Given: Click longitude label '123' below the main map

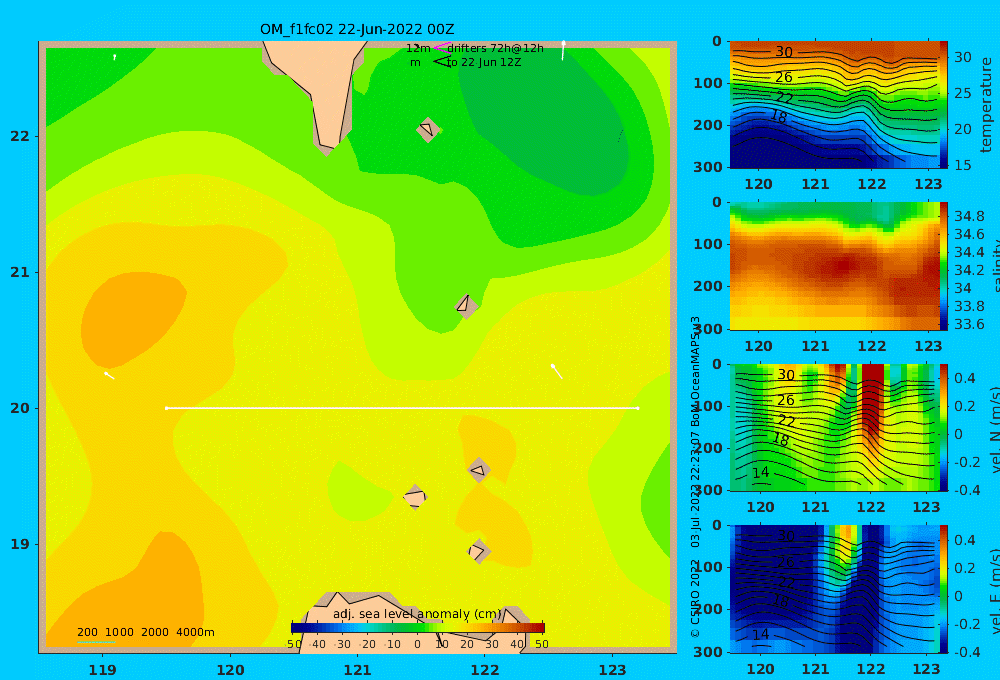Looking at the screenshot, I should 612,670.
